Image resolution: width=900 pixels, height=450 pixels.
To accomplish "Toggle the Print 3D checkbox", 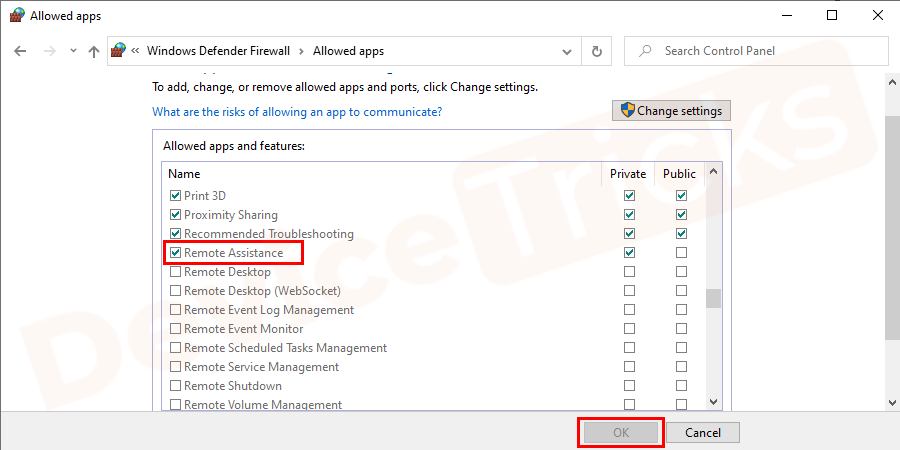I will point(176,196).
